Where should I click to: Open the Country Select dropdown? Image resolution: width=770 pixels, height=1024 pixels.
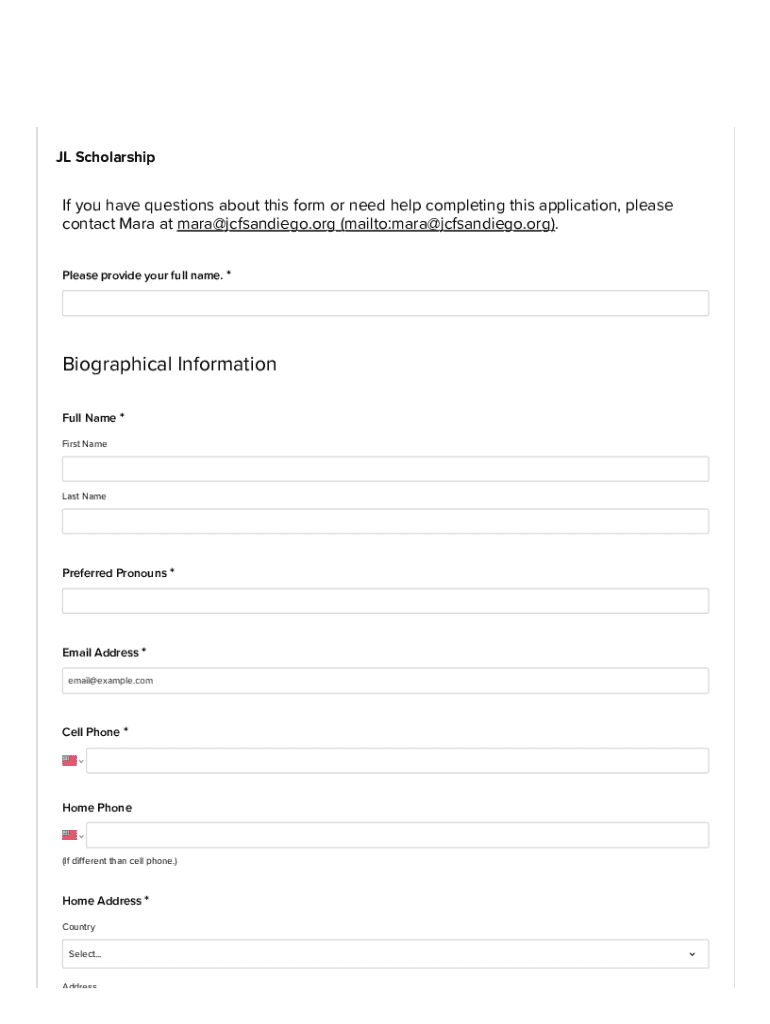point(385,954)
